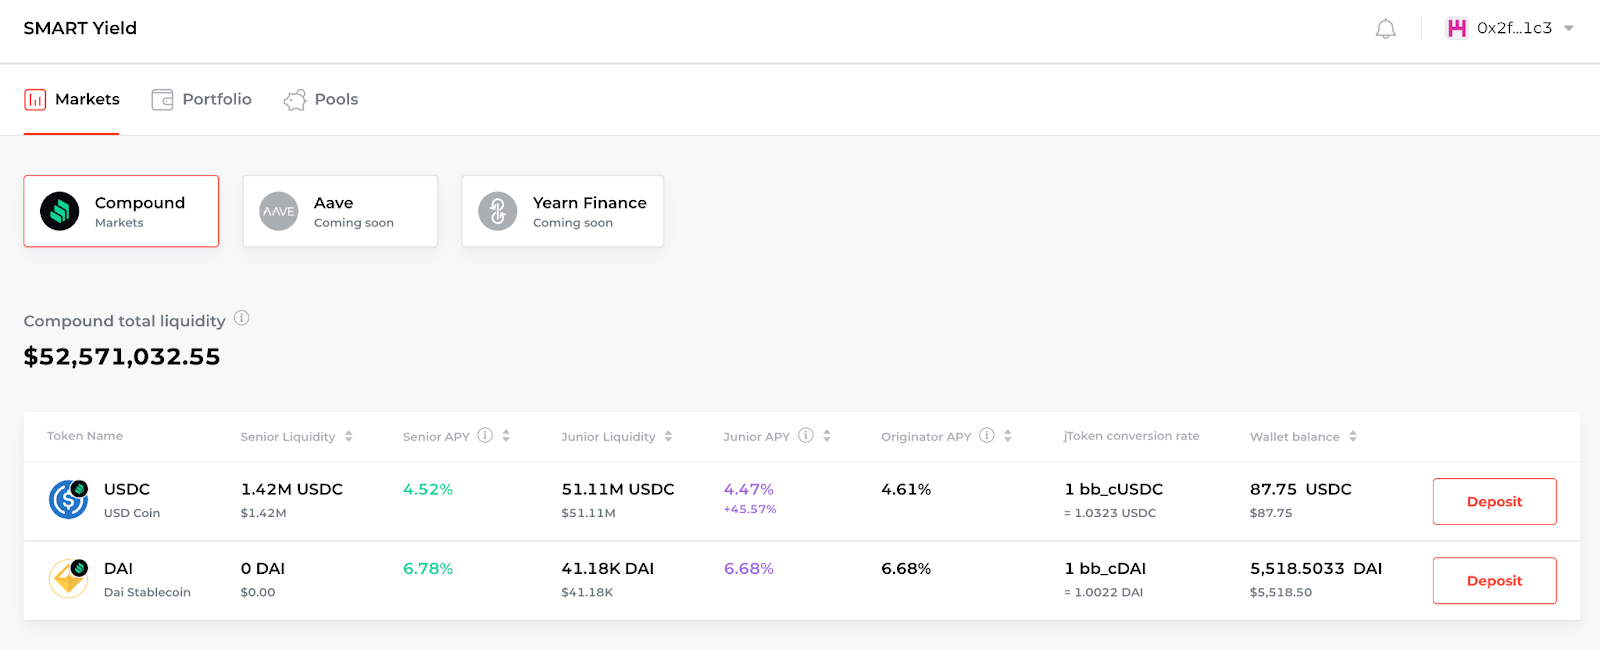The width and height of the screenshot is (1600, 649).
Task: Click the Compound logo icon
Action: [60, 211]
